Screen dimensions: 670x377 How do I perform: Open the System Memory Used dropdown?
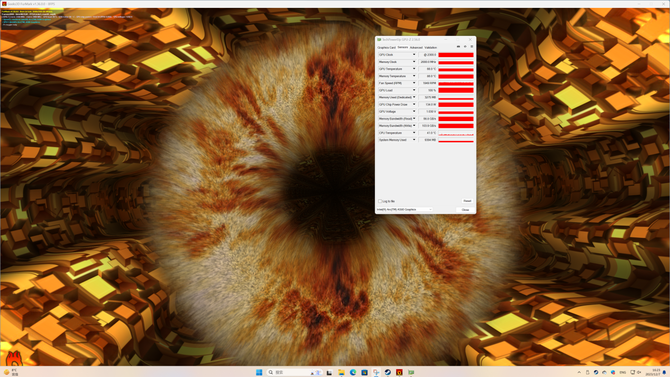(414, 140)
